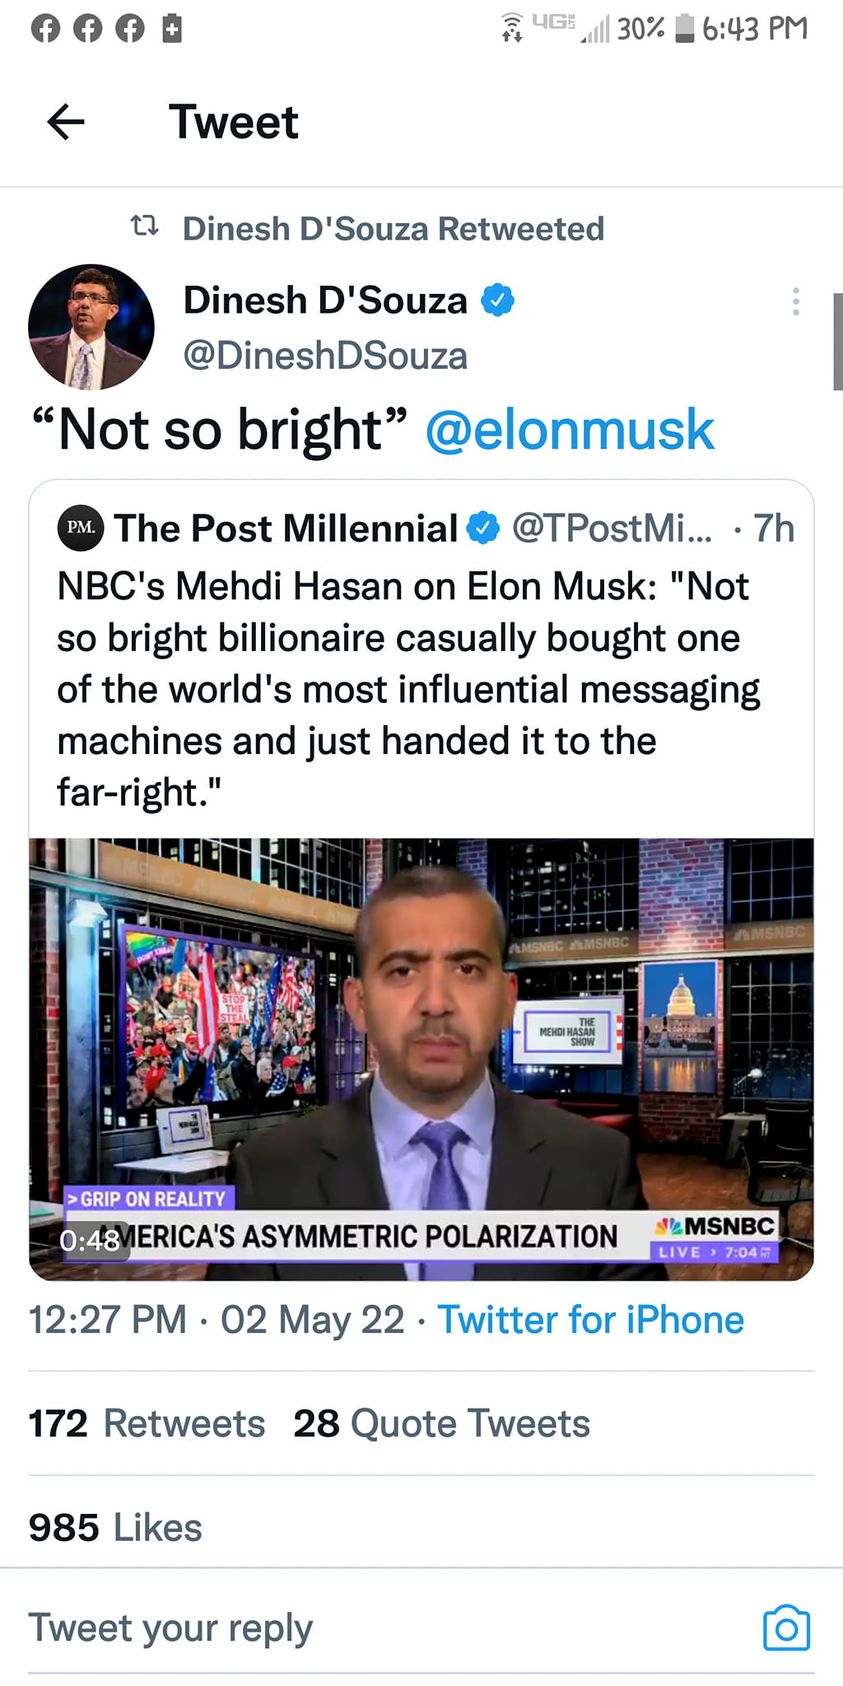The height and width of the screenshot is (1686, 843).
Task: Tap the camera icon in reply bar
Action: click(786, 1628)
